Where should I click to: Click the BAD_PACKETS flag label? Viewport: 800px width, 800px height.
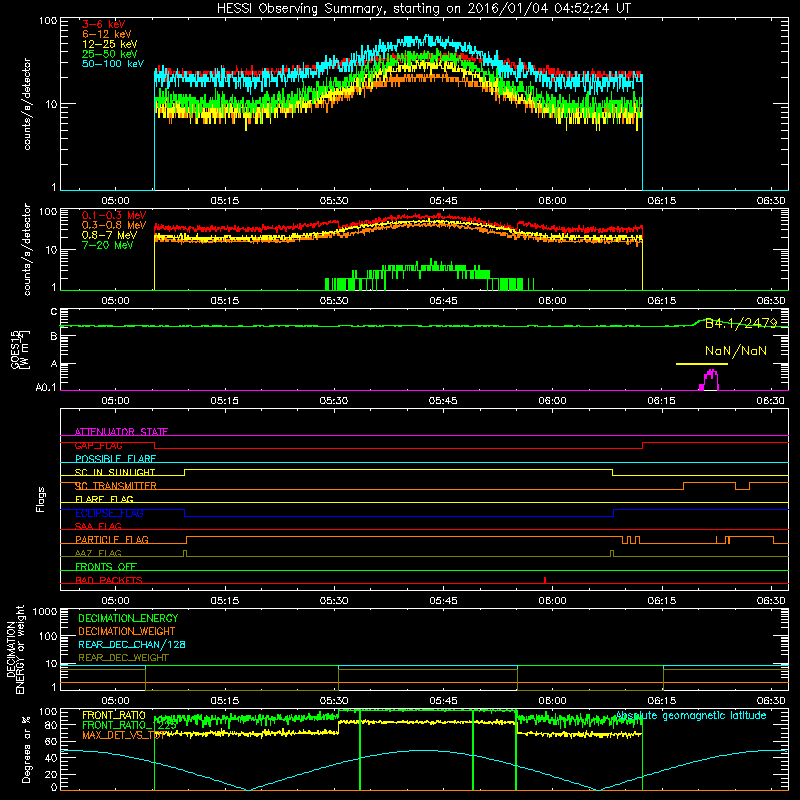(x=109, y=581)
